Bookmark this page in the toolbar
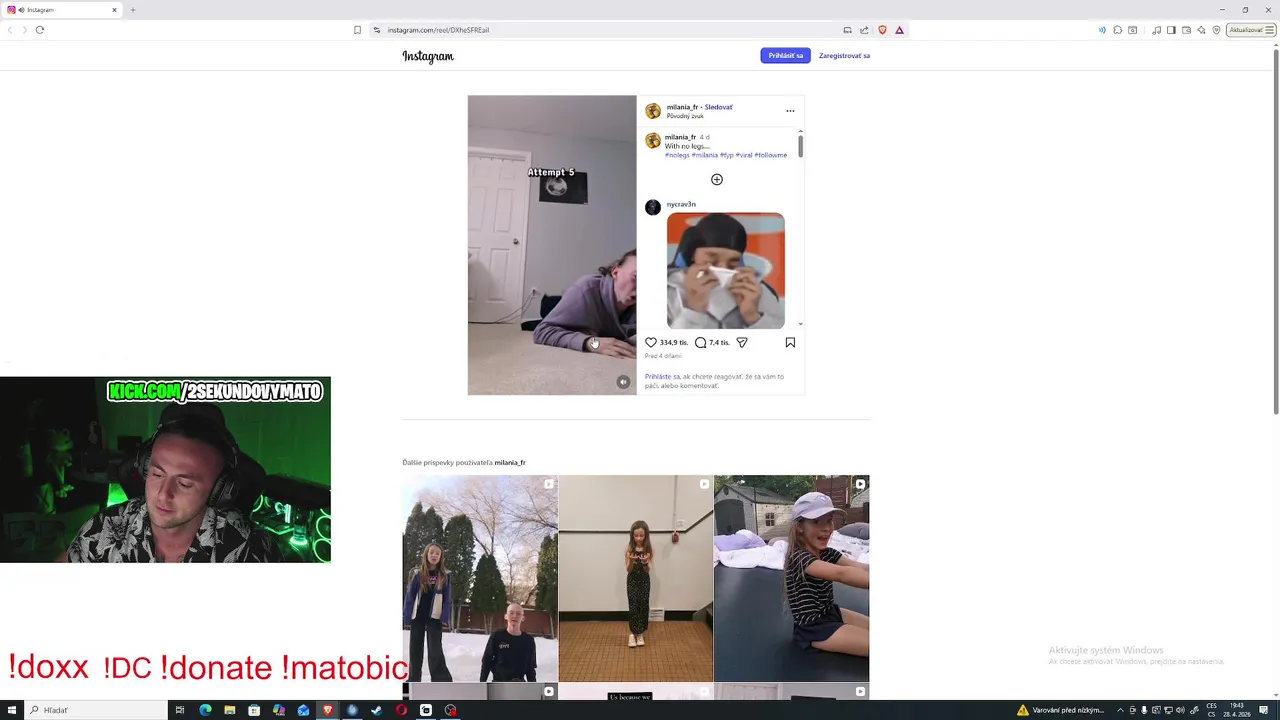This screenshot has height=720, width=1280. point(357,30)
